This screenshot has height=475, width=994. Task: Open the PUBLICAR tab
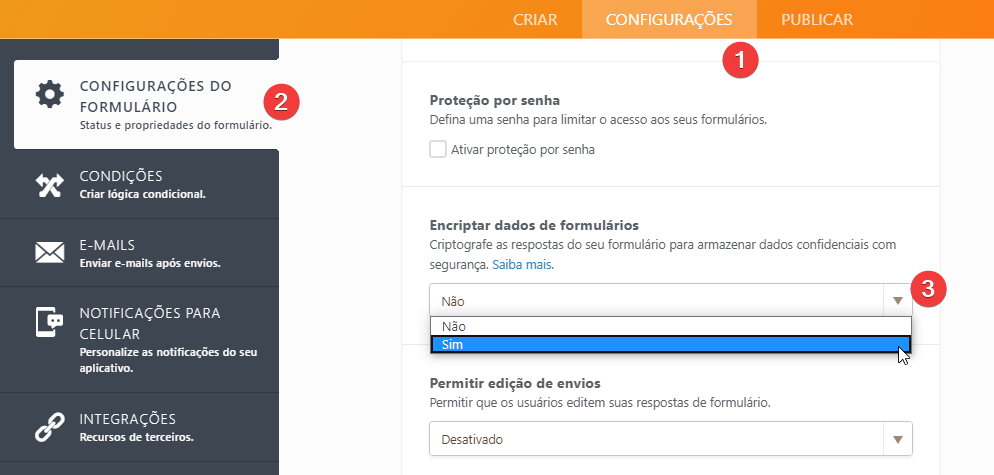coord(816,20)
